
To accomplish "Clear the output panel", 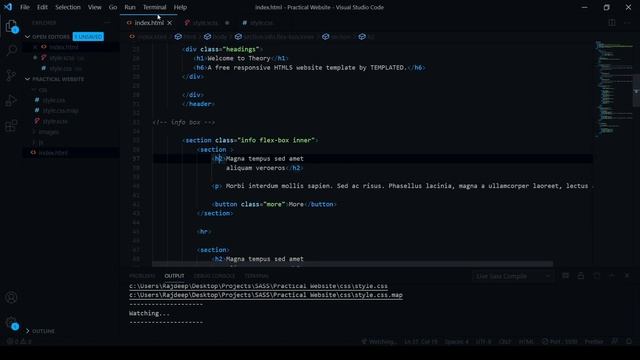I will (565, 276).
